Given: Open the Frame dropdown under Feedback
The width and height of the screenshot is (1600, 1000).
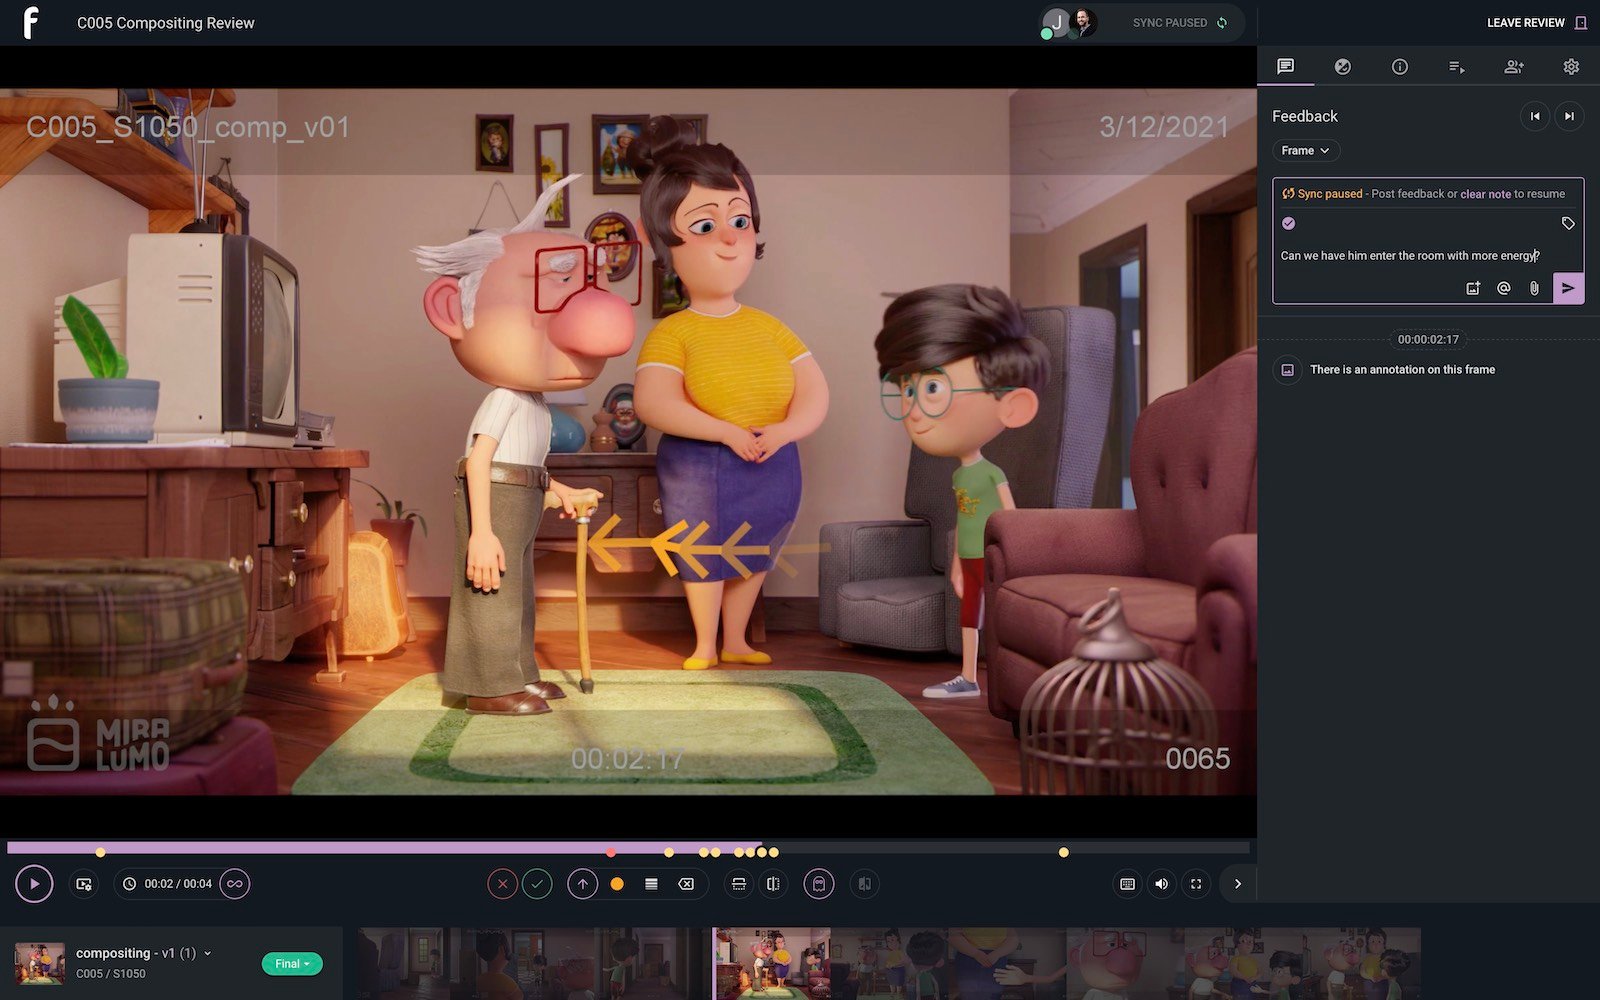Looking at the screenshot, I should (1305, 151).
